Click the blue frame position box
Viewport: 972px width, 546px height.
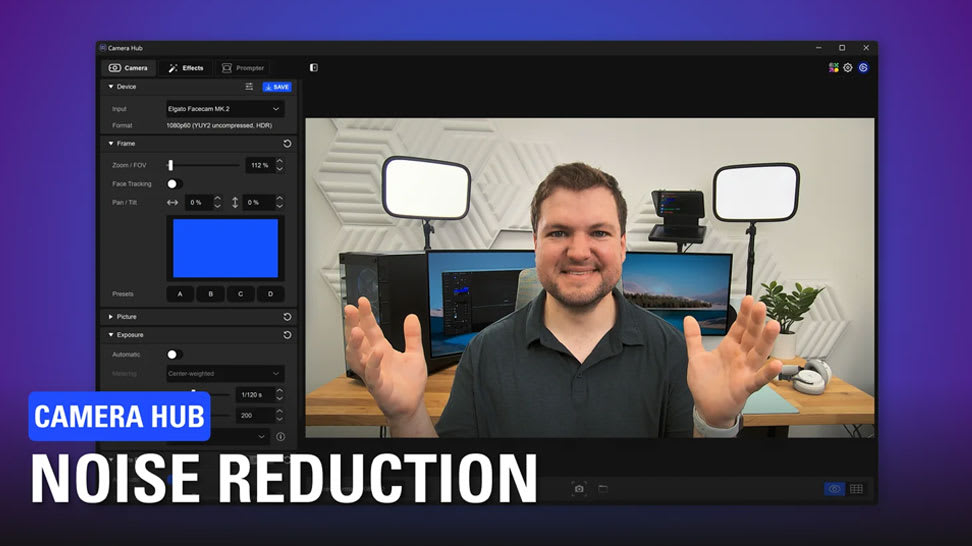click(226, 248)
